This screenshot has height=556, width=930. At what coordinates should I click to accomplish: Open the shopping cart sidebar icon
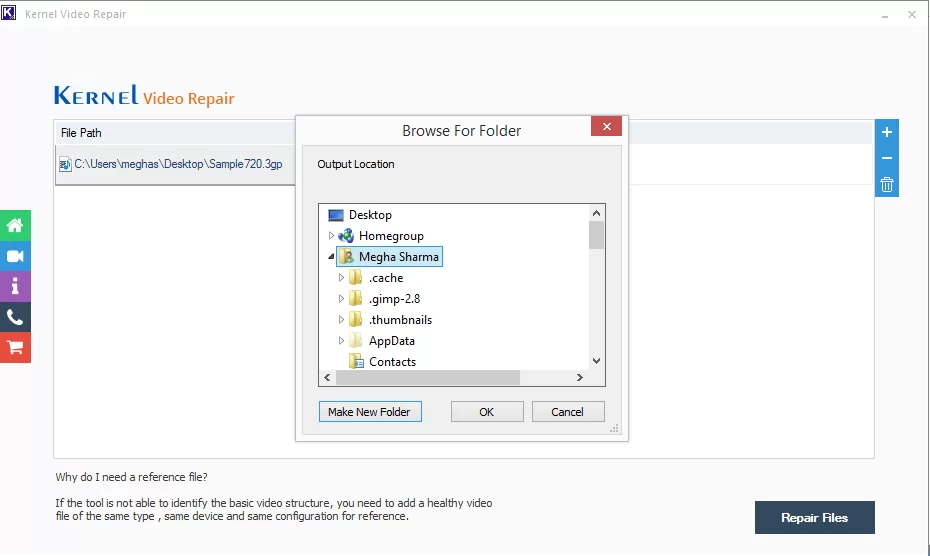click(15, 348)
